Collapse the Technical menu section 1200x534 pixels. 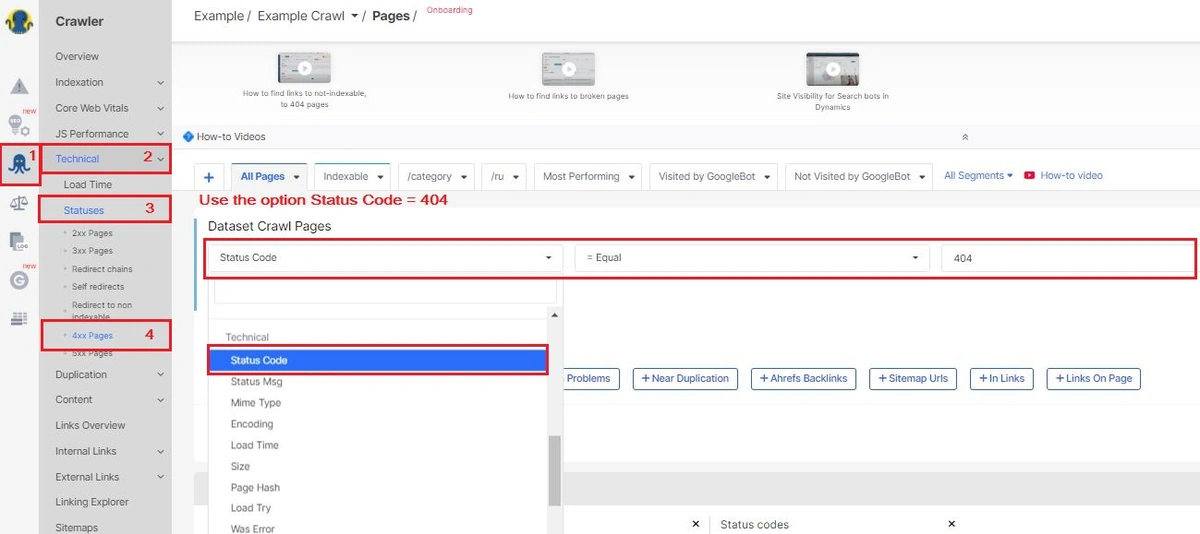[x=161, y=159]
